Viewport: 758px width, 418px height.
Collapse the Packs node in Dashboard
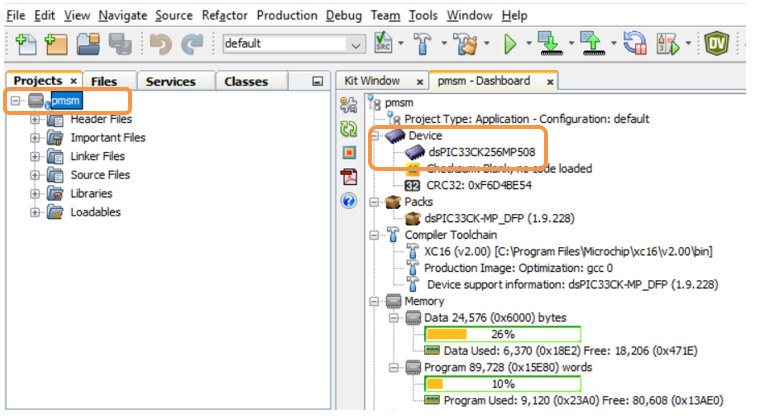pyautogui.click(x=374, y=202)
